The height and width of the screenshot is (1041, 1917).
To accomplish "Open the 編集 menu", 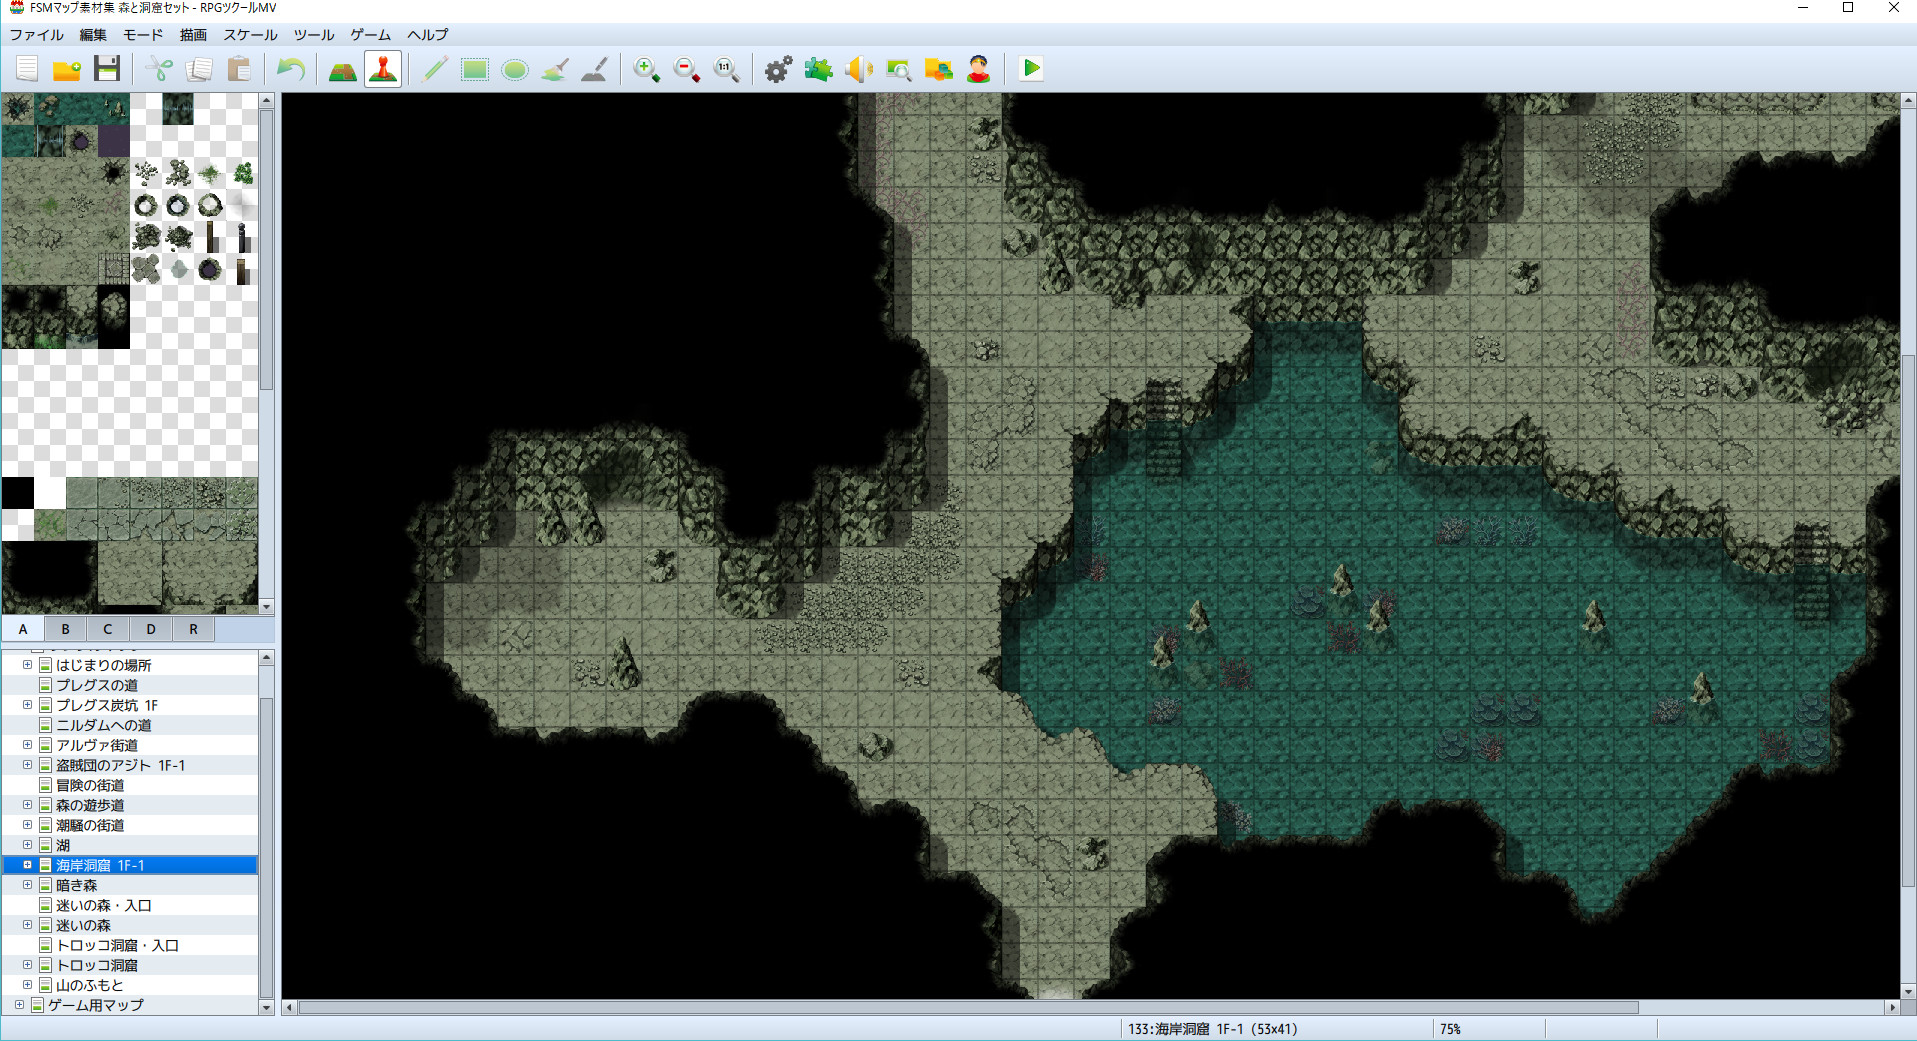I will click(93, 34).
